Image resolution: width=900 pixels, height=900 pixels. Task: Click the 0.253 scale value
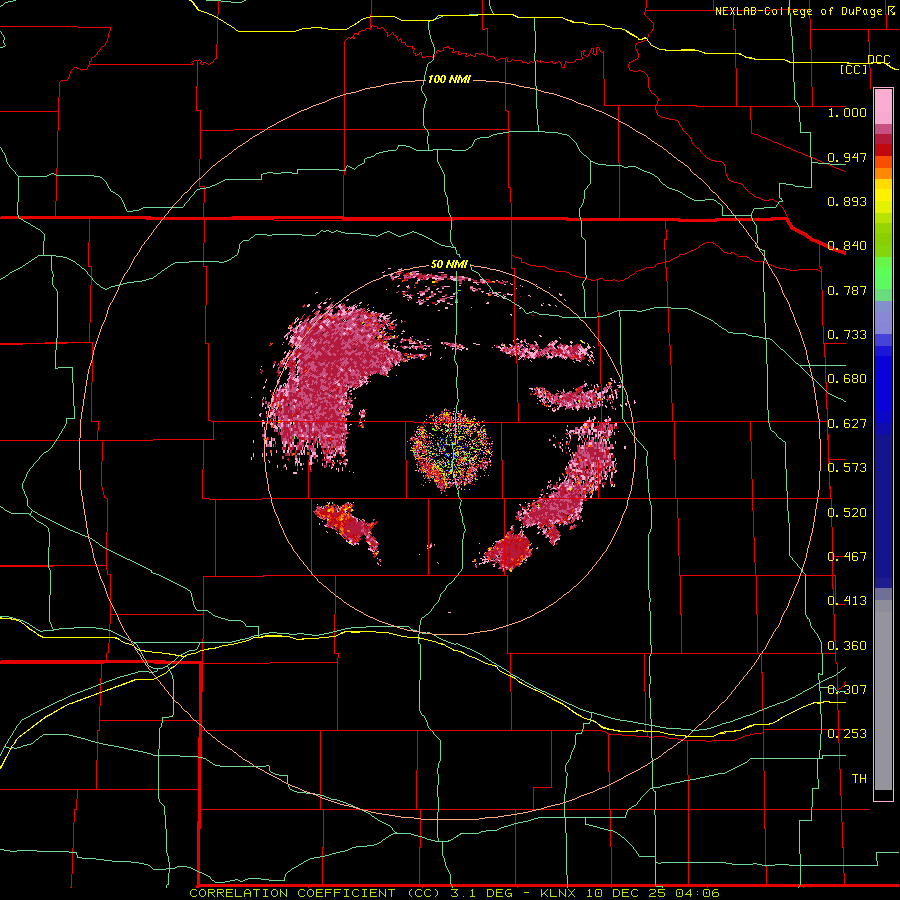pyautogui.click(x=847, y=734)
